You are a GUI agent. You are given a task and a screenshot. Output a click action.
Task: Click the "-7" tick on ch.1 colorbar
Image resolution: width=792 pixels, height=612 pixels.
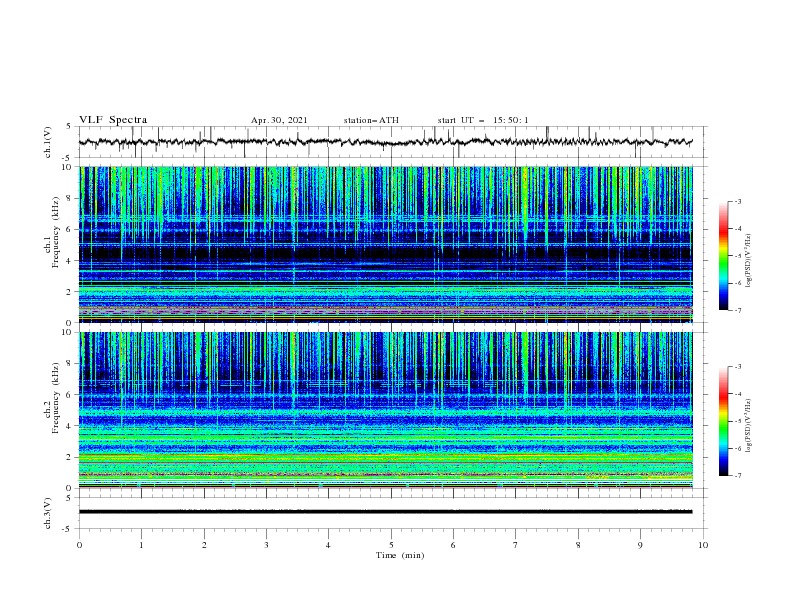(x=738, y=310)
